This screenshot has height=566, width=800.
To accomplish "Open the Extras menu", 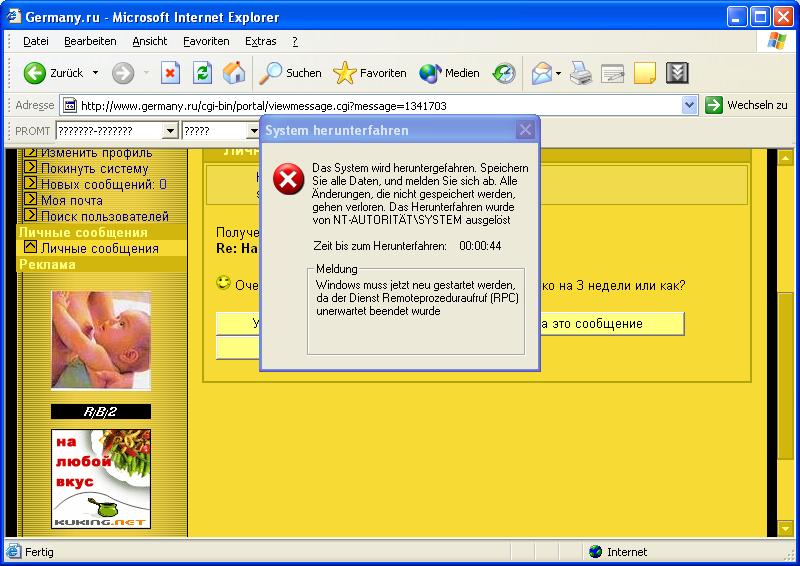I will point(260,41).
